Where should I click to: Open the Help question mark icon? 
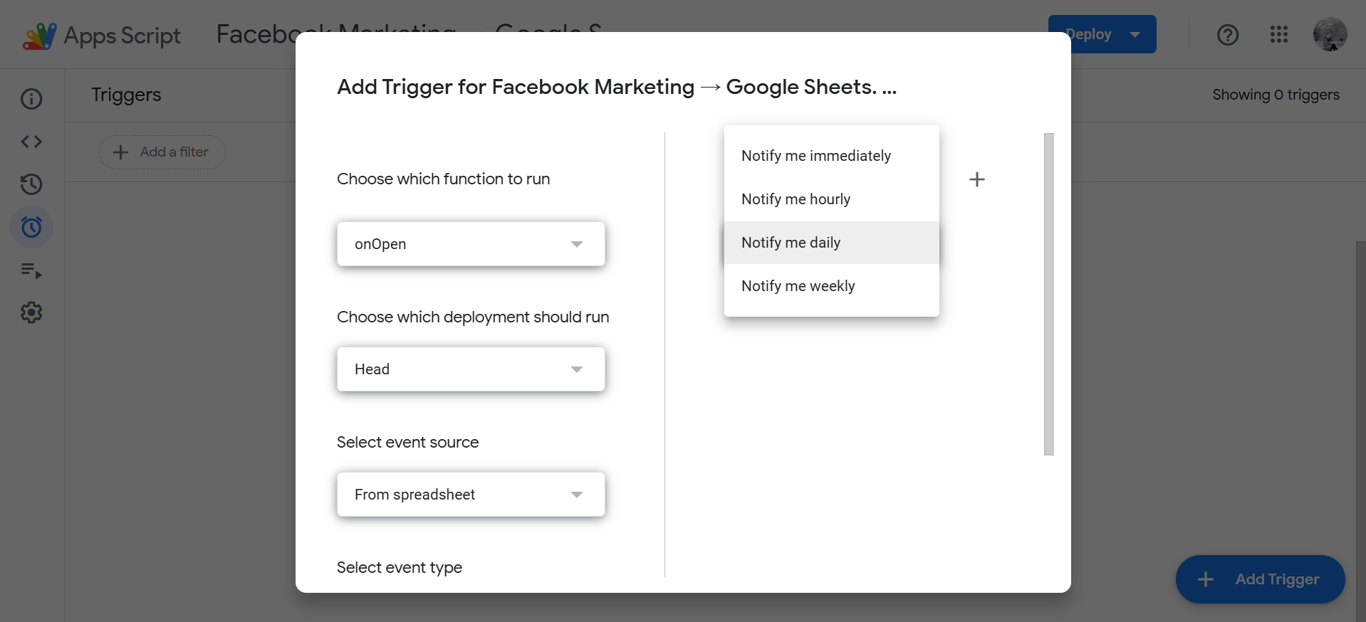[1228, 35]
